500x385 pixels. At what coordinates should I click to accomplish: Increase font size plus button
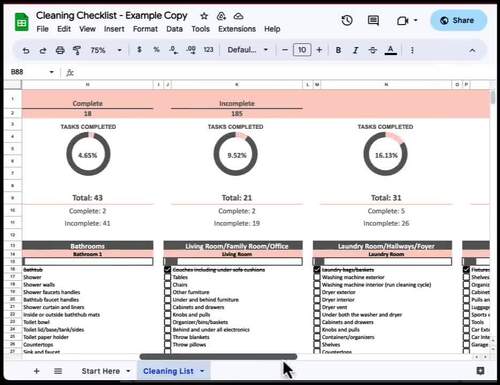tap(319, 50)
